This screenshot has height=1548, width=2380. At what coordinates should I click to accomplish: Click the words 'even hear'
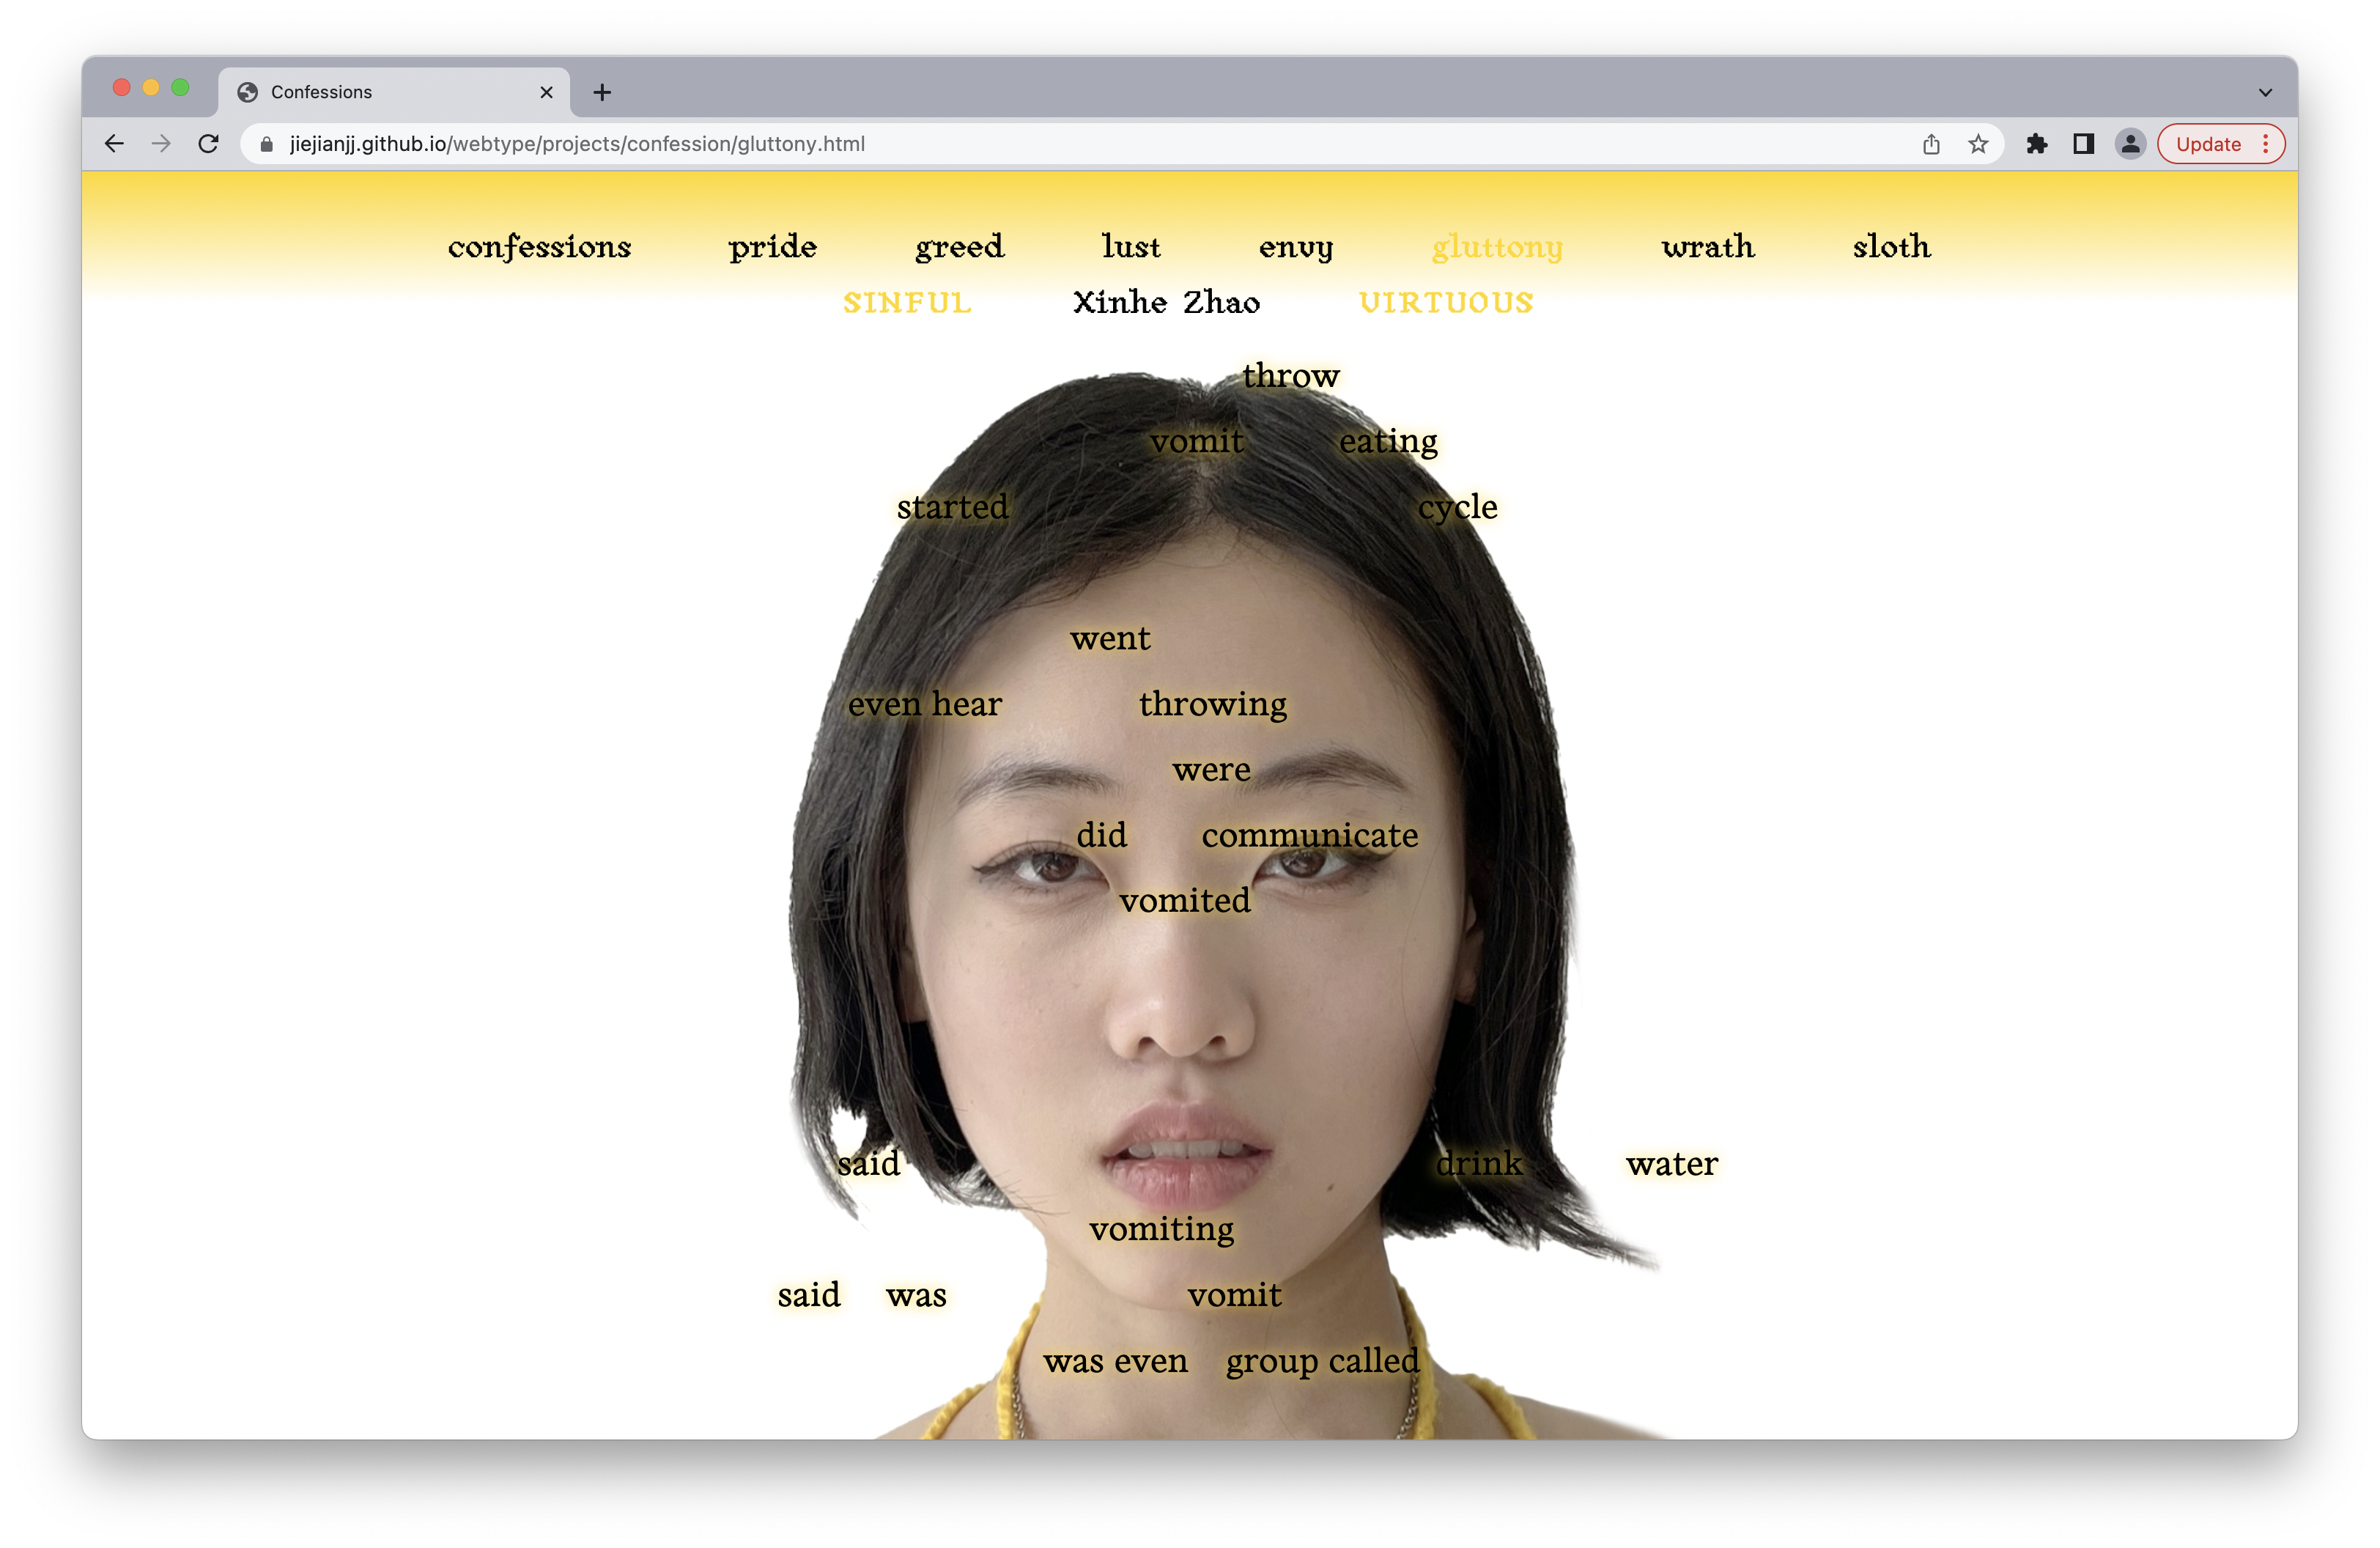924,704
